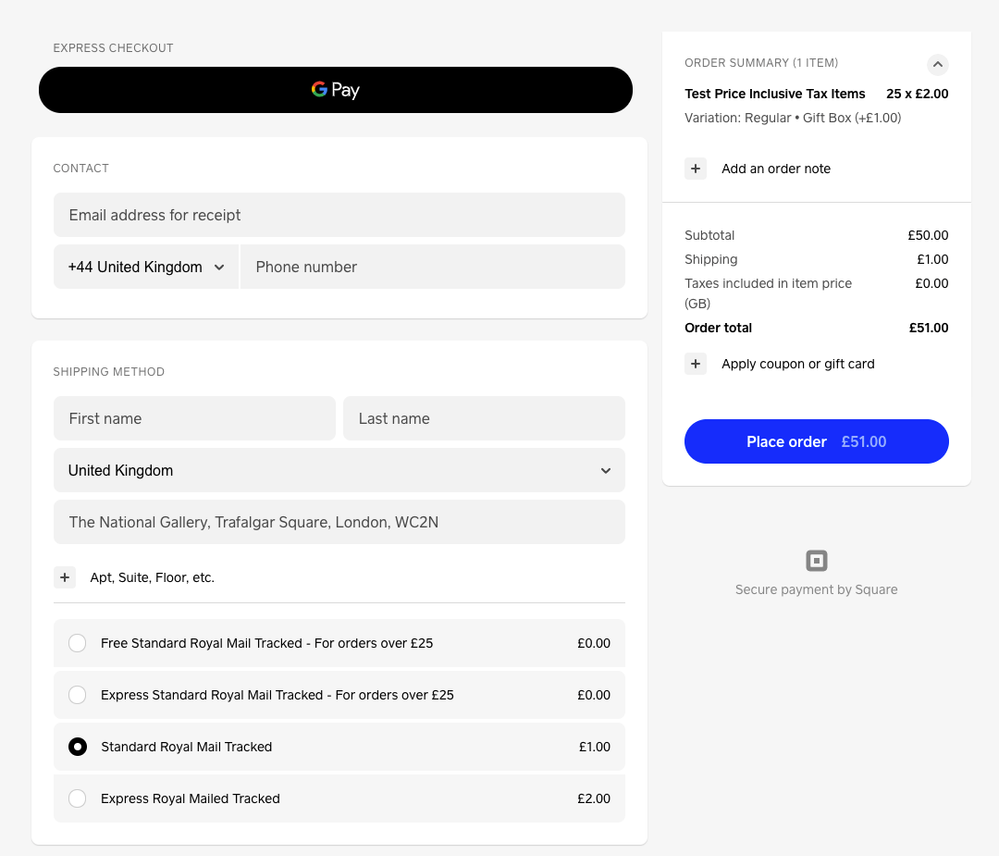Screen dimensions: 999x856
Task: Select the Standard Royal Mail Tracked radio button
Action: 77,747
